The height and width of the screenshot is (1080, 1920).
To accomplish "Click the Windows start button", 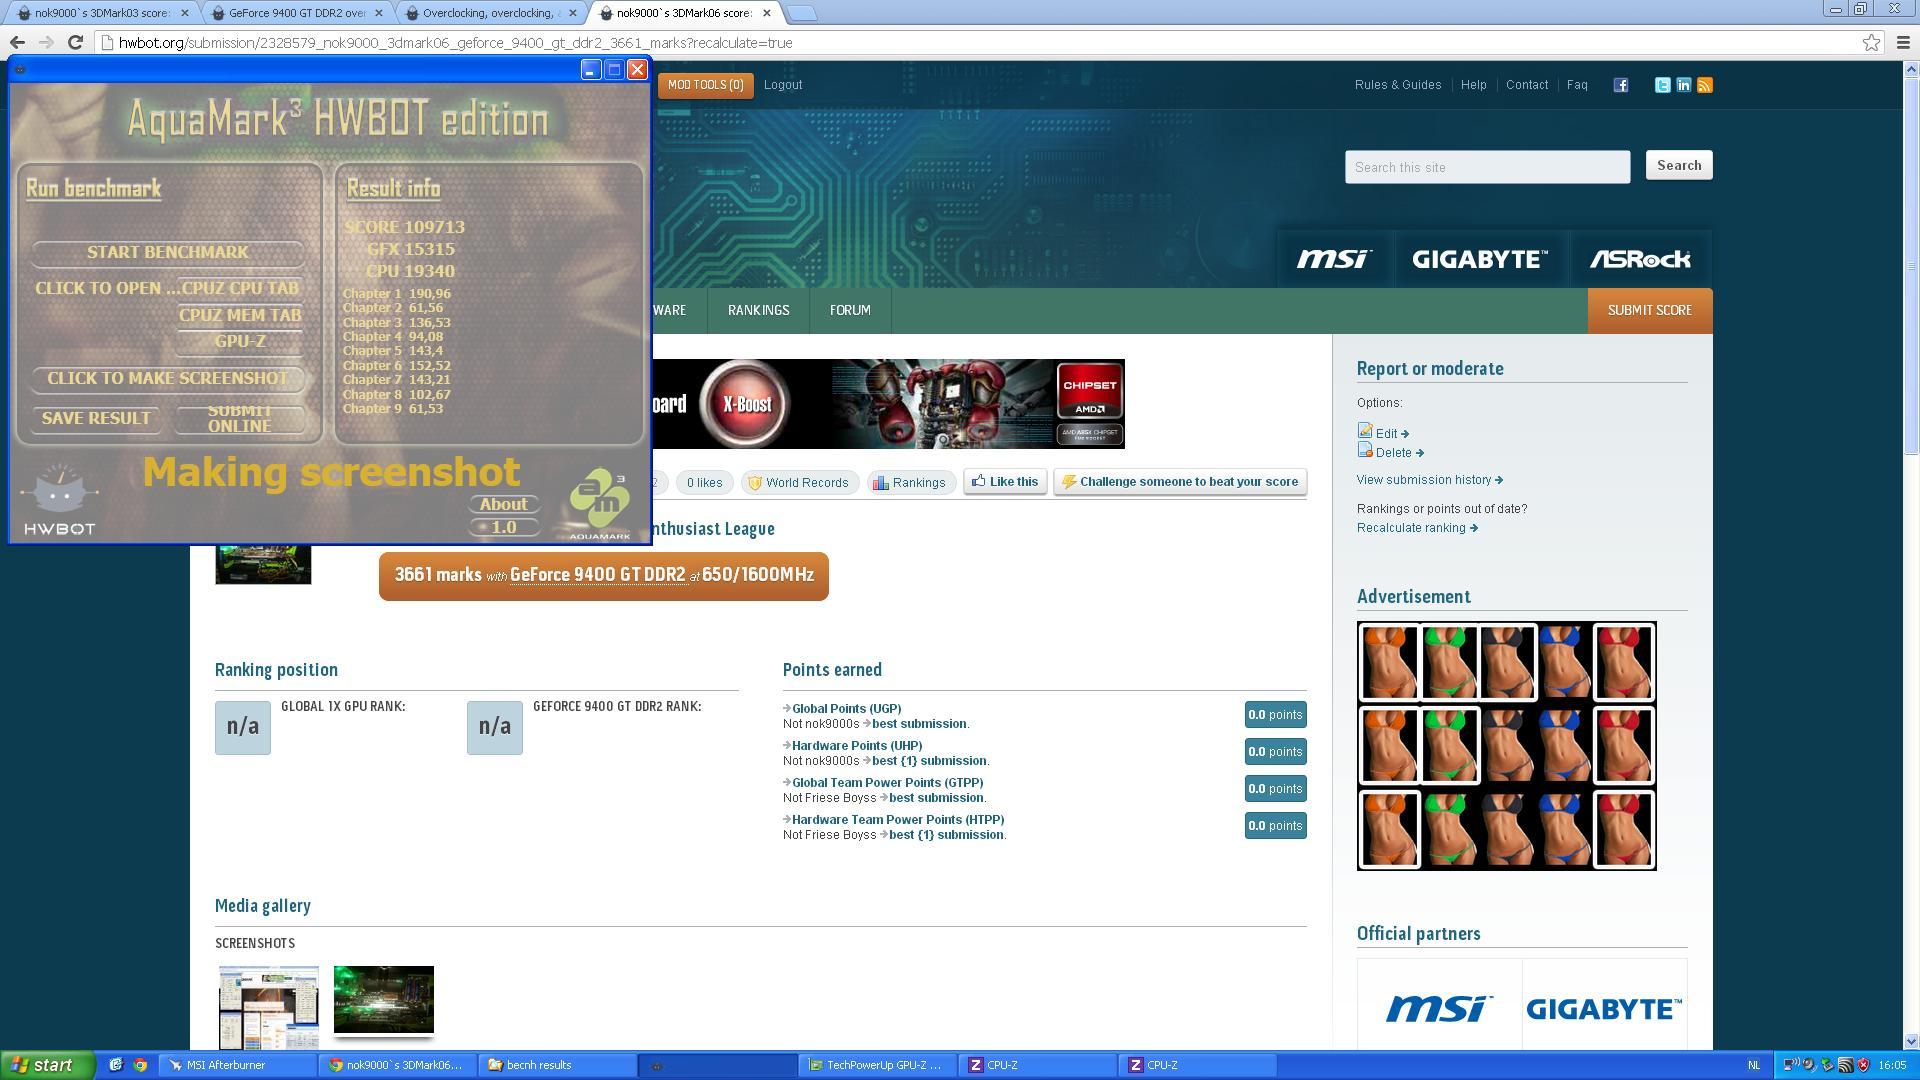I will 47,1065.
